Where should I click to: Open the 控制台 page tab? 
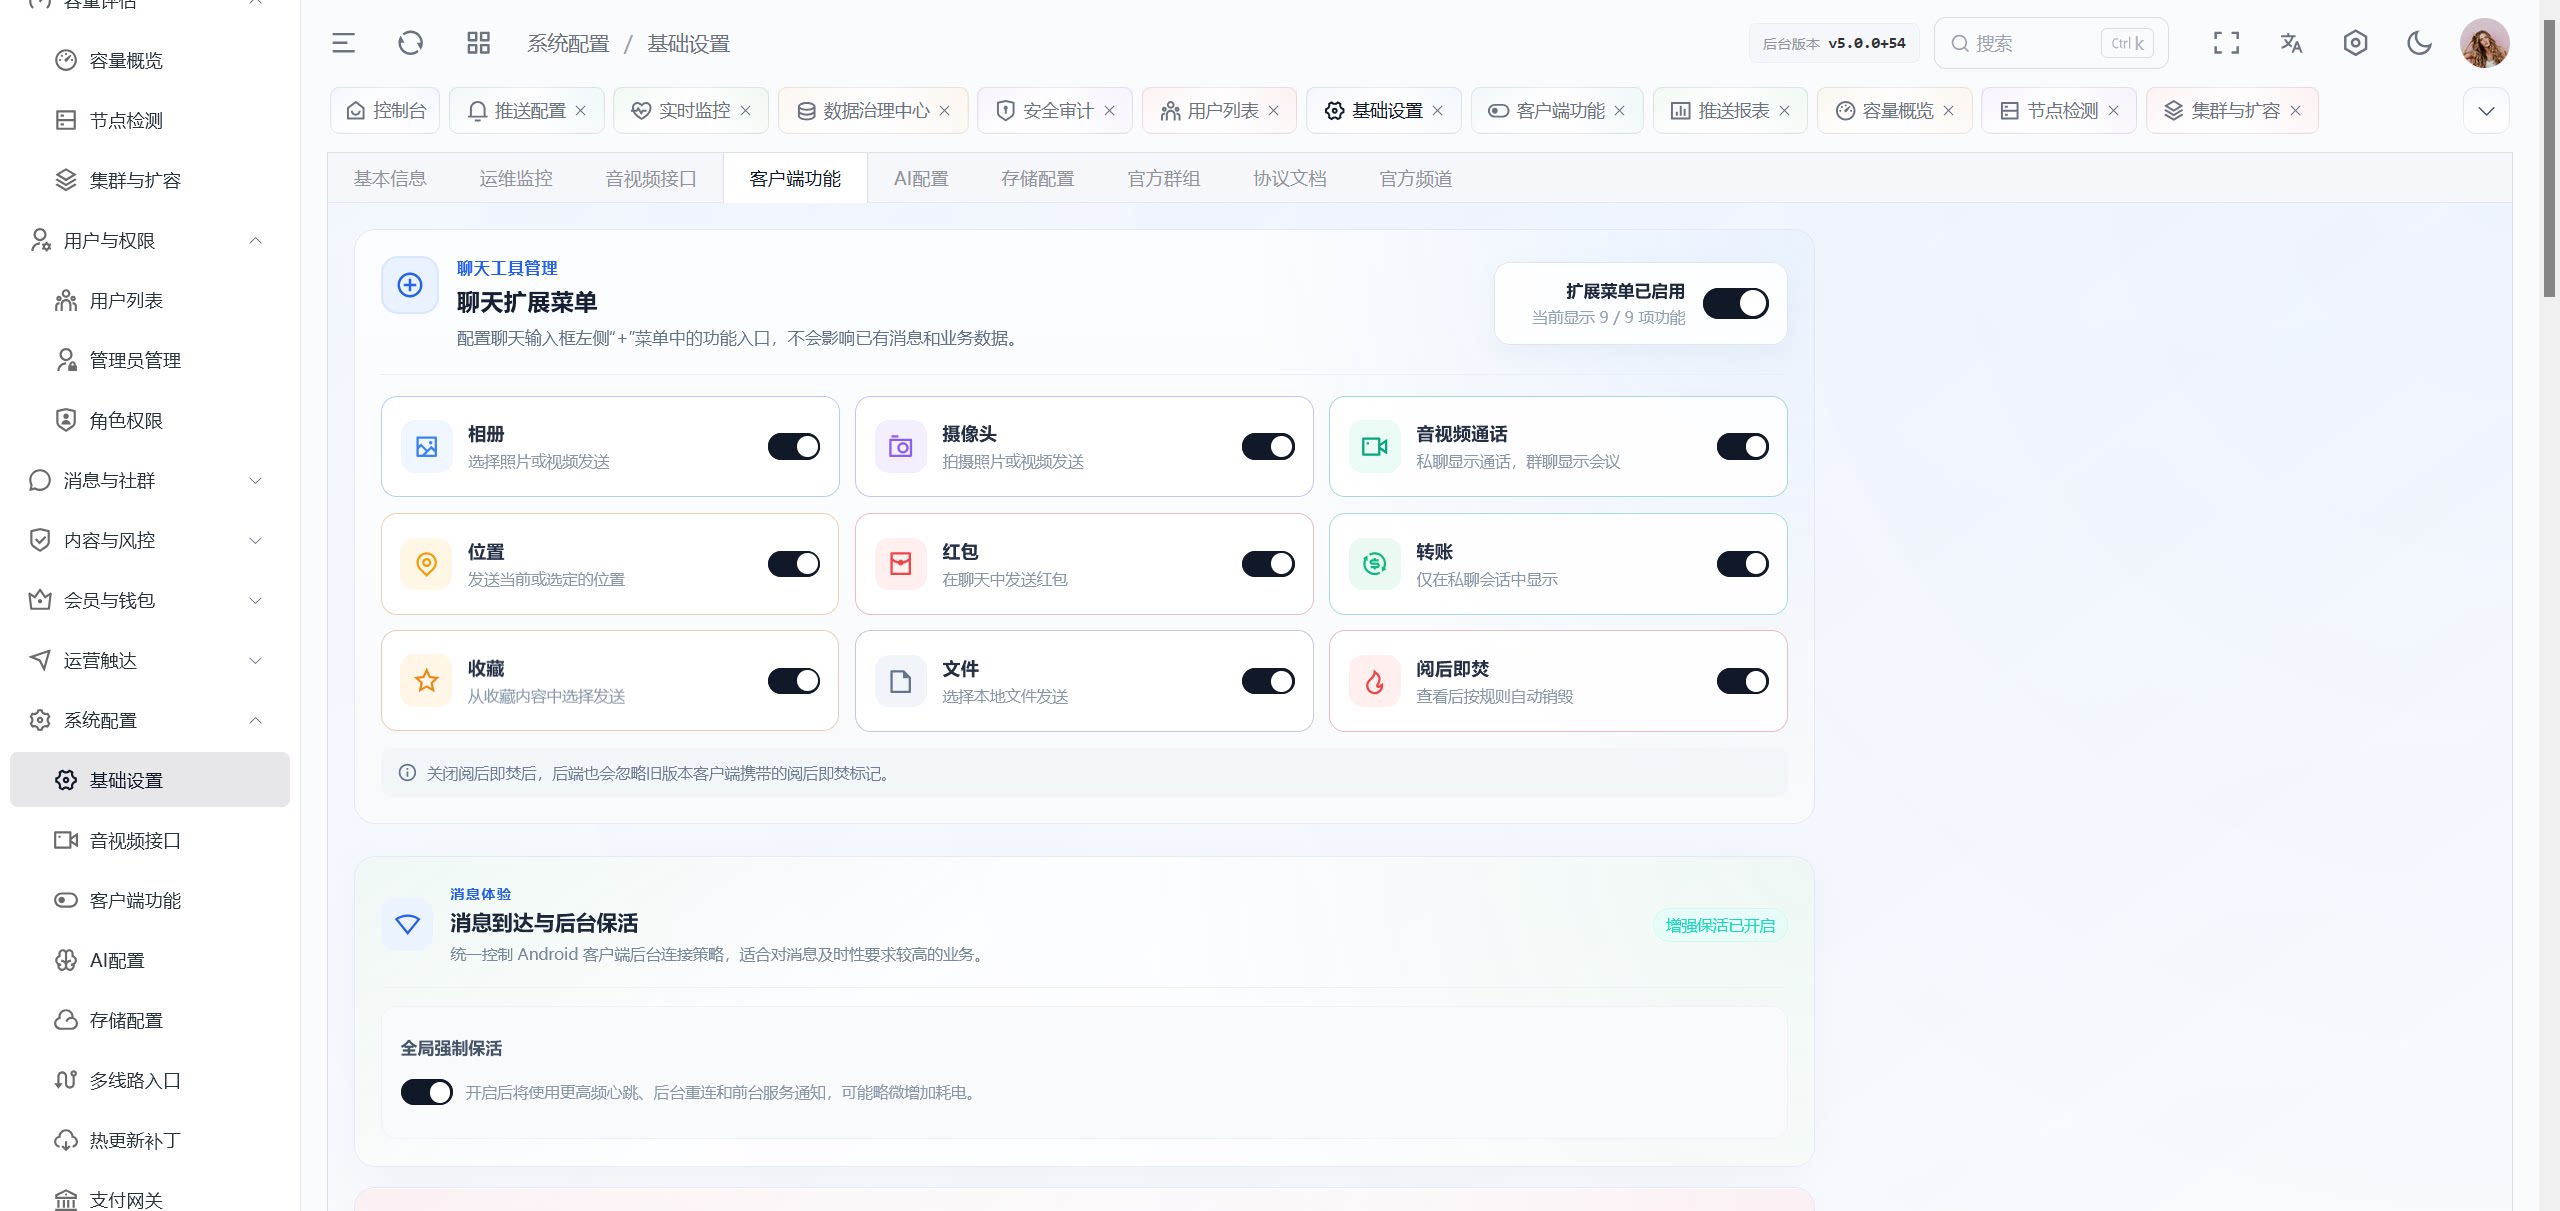(x=386, y=110)
